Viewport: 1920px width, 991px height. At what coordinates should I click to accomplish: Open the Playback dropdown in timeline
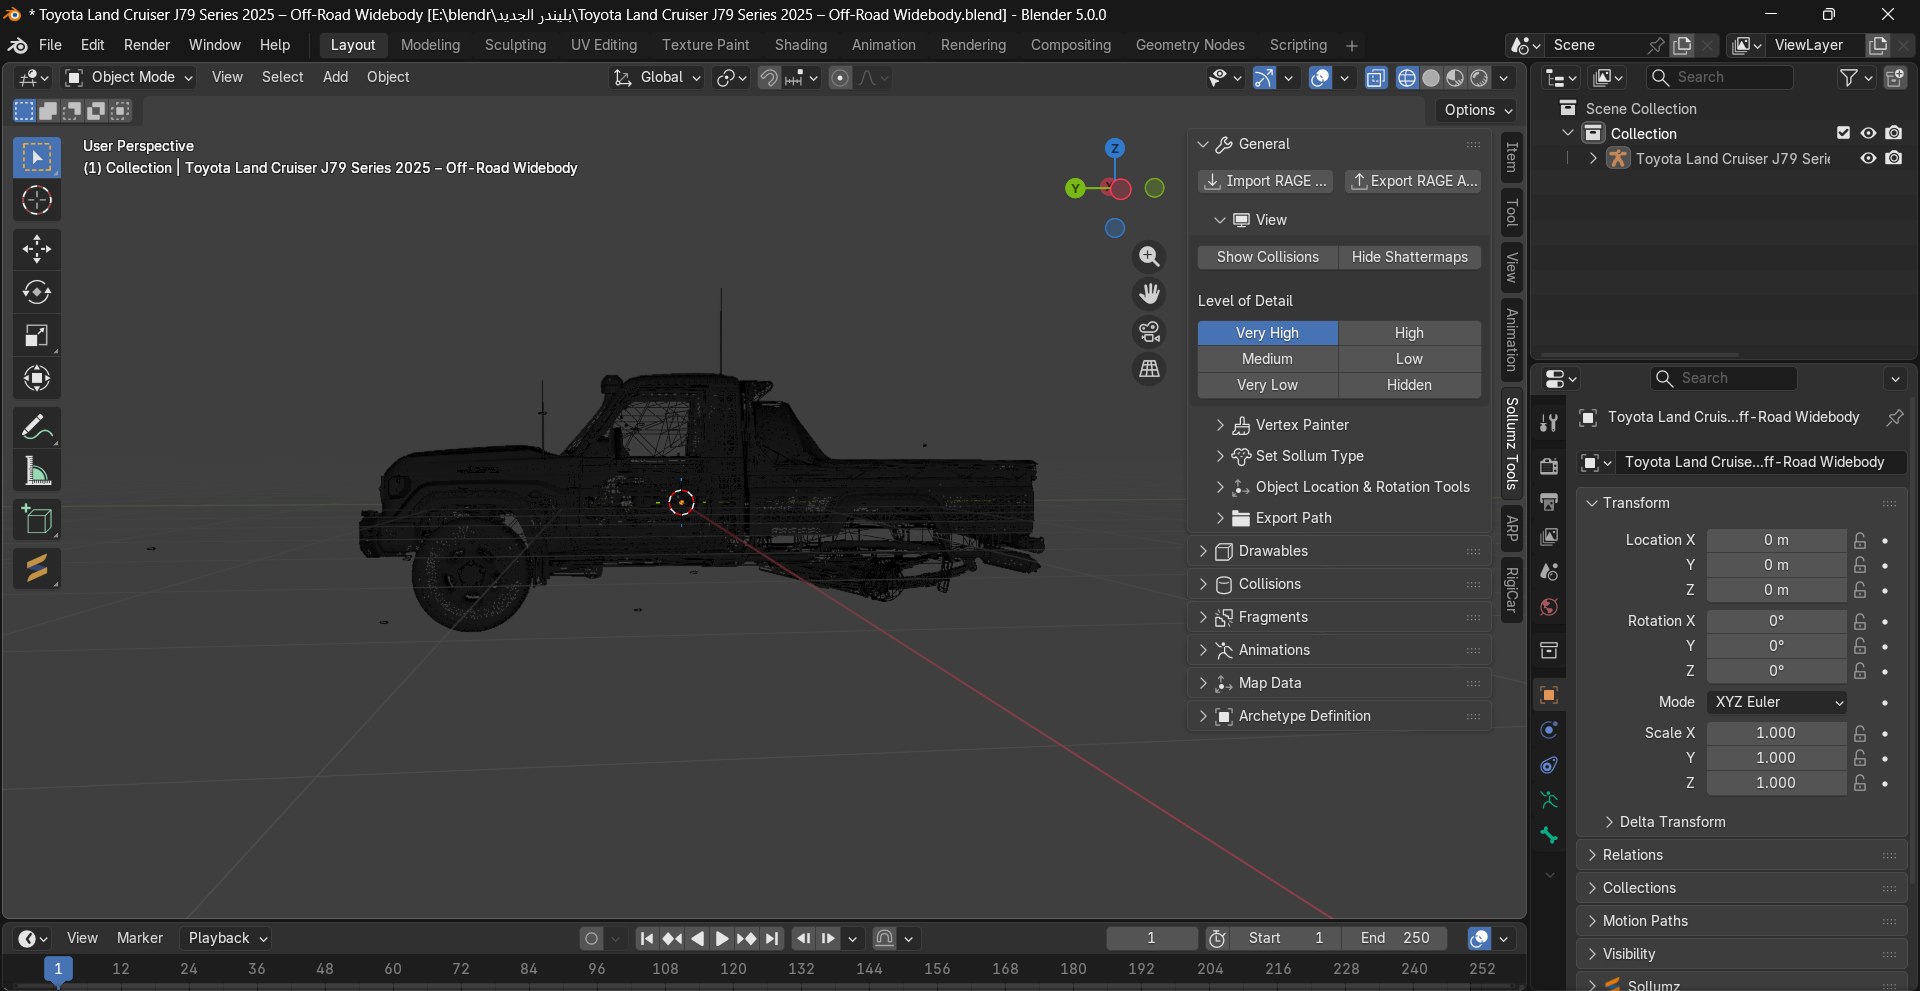228,938
